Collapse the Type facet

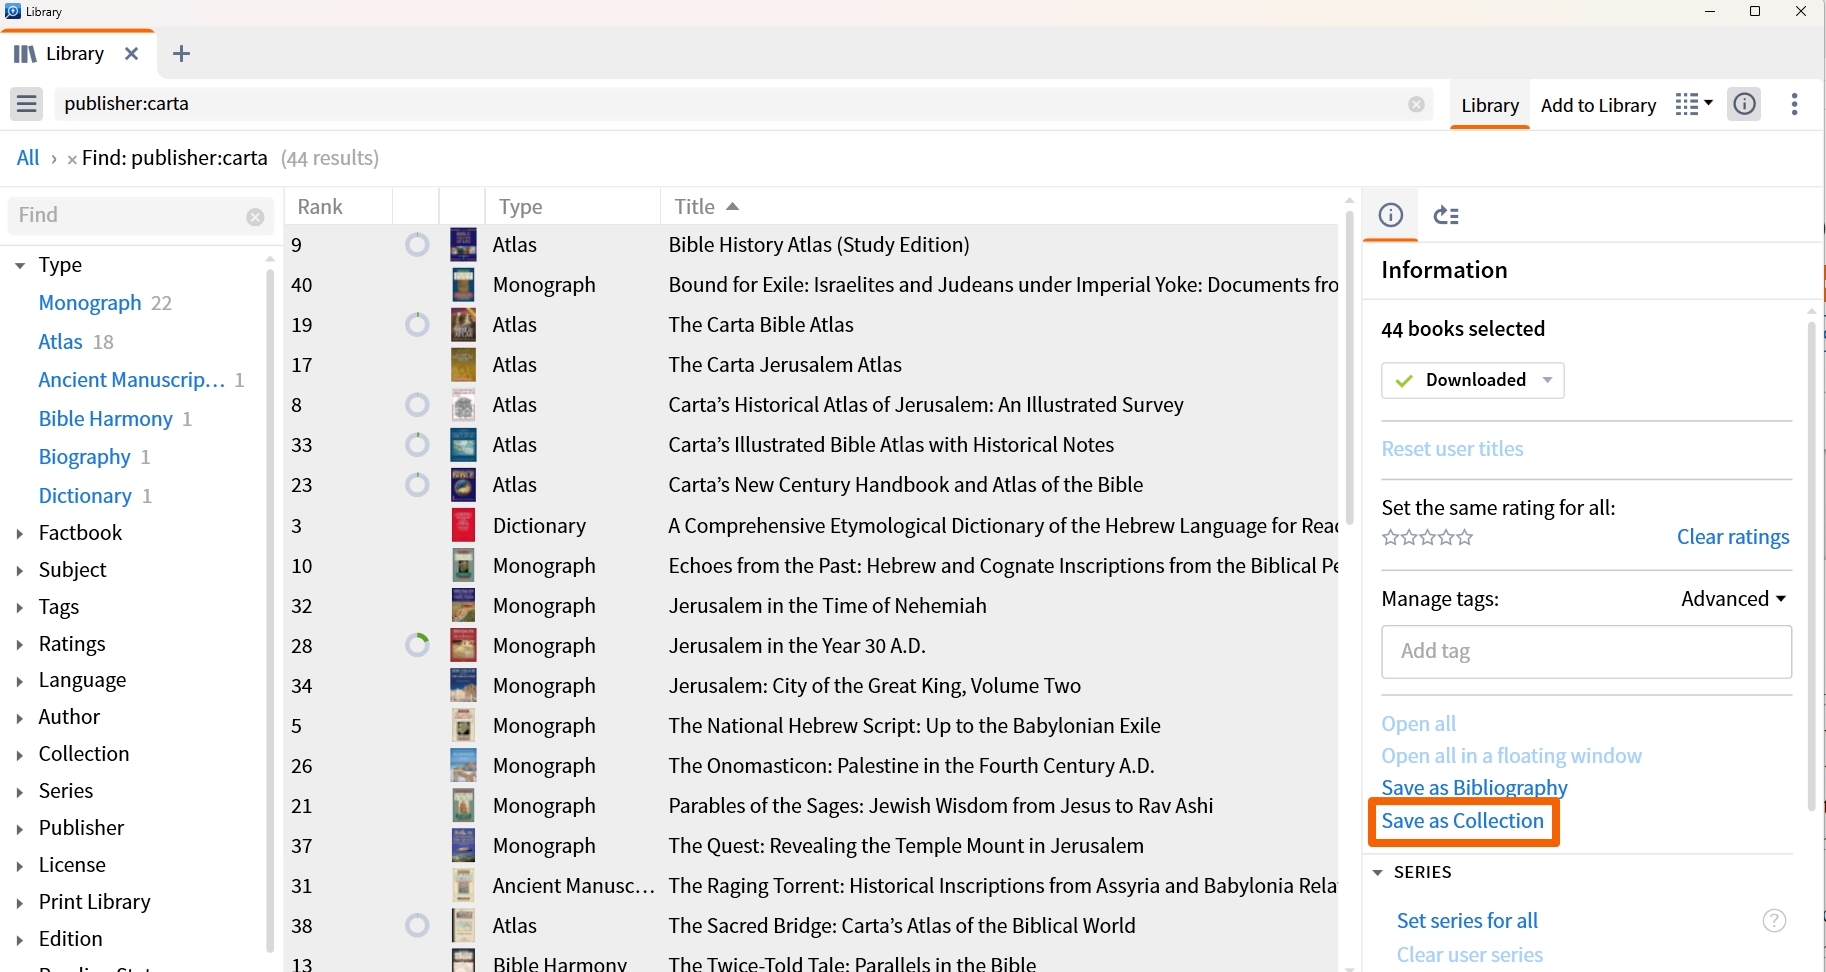click(x=20, y=266)
